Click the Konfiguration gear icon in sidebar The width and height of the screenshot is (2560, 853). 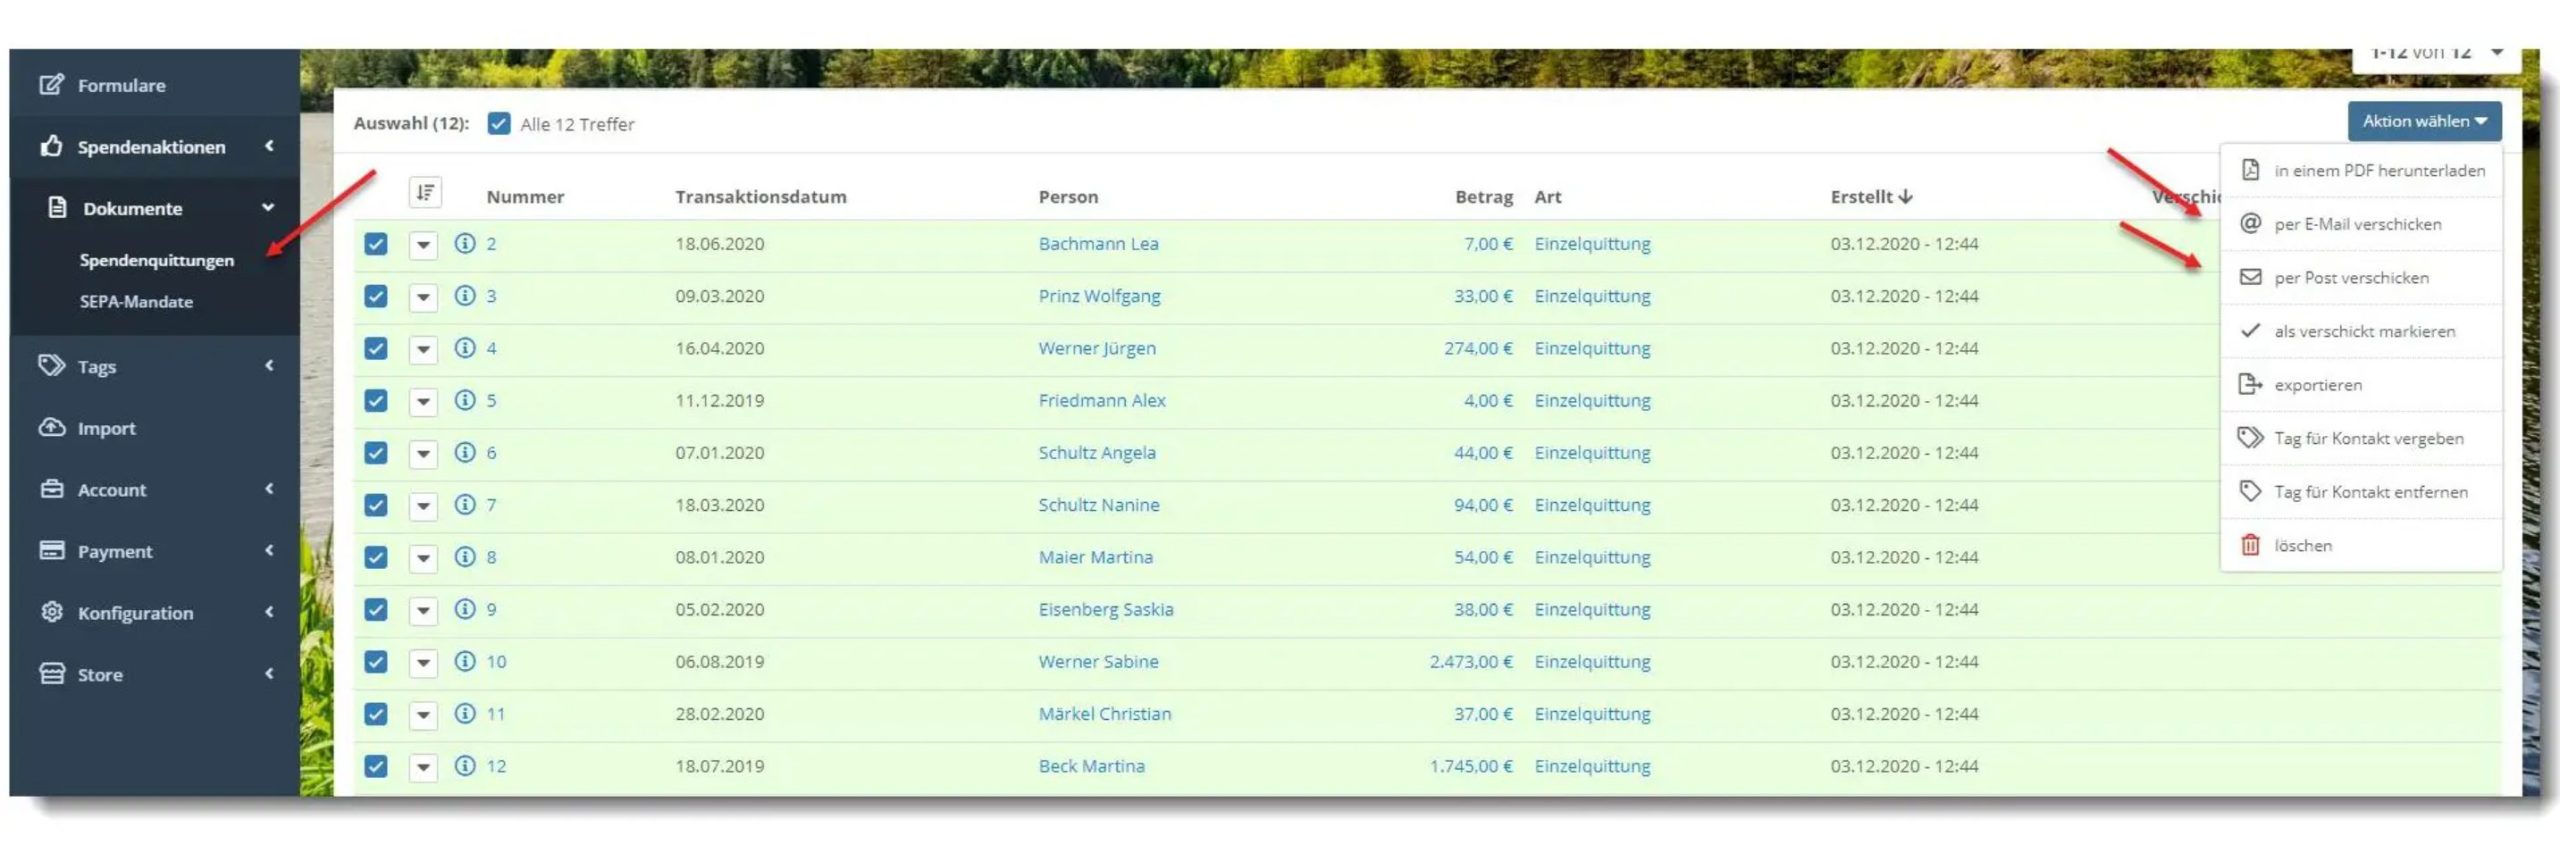click(52, 612)
